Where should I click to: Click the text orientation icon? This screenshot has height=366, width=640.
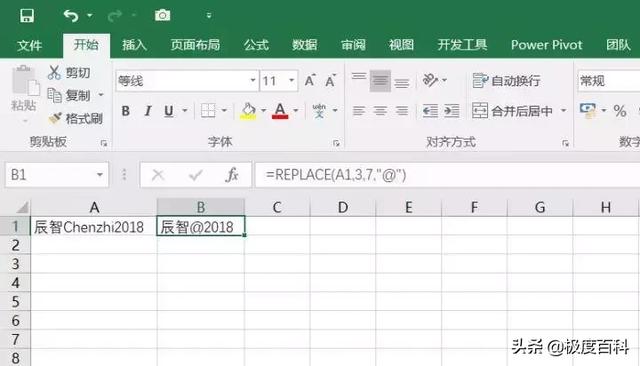coord(430,80)
